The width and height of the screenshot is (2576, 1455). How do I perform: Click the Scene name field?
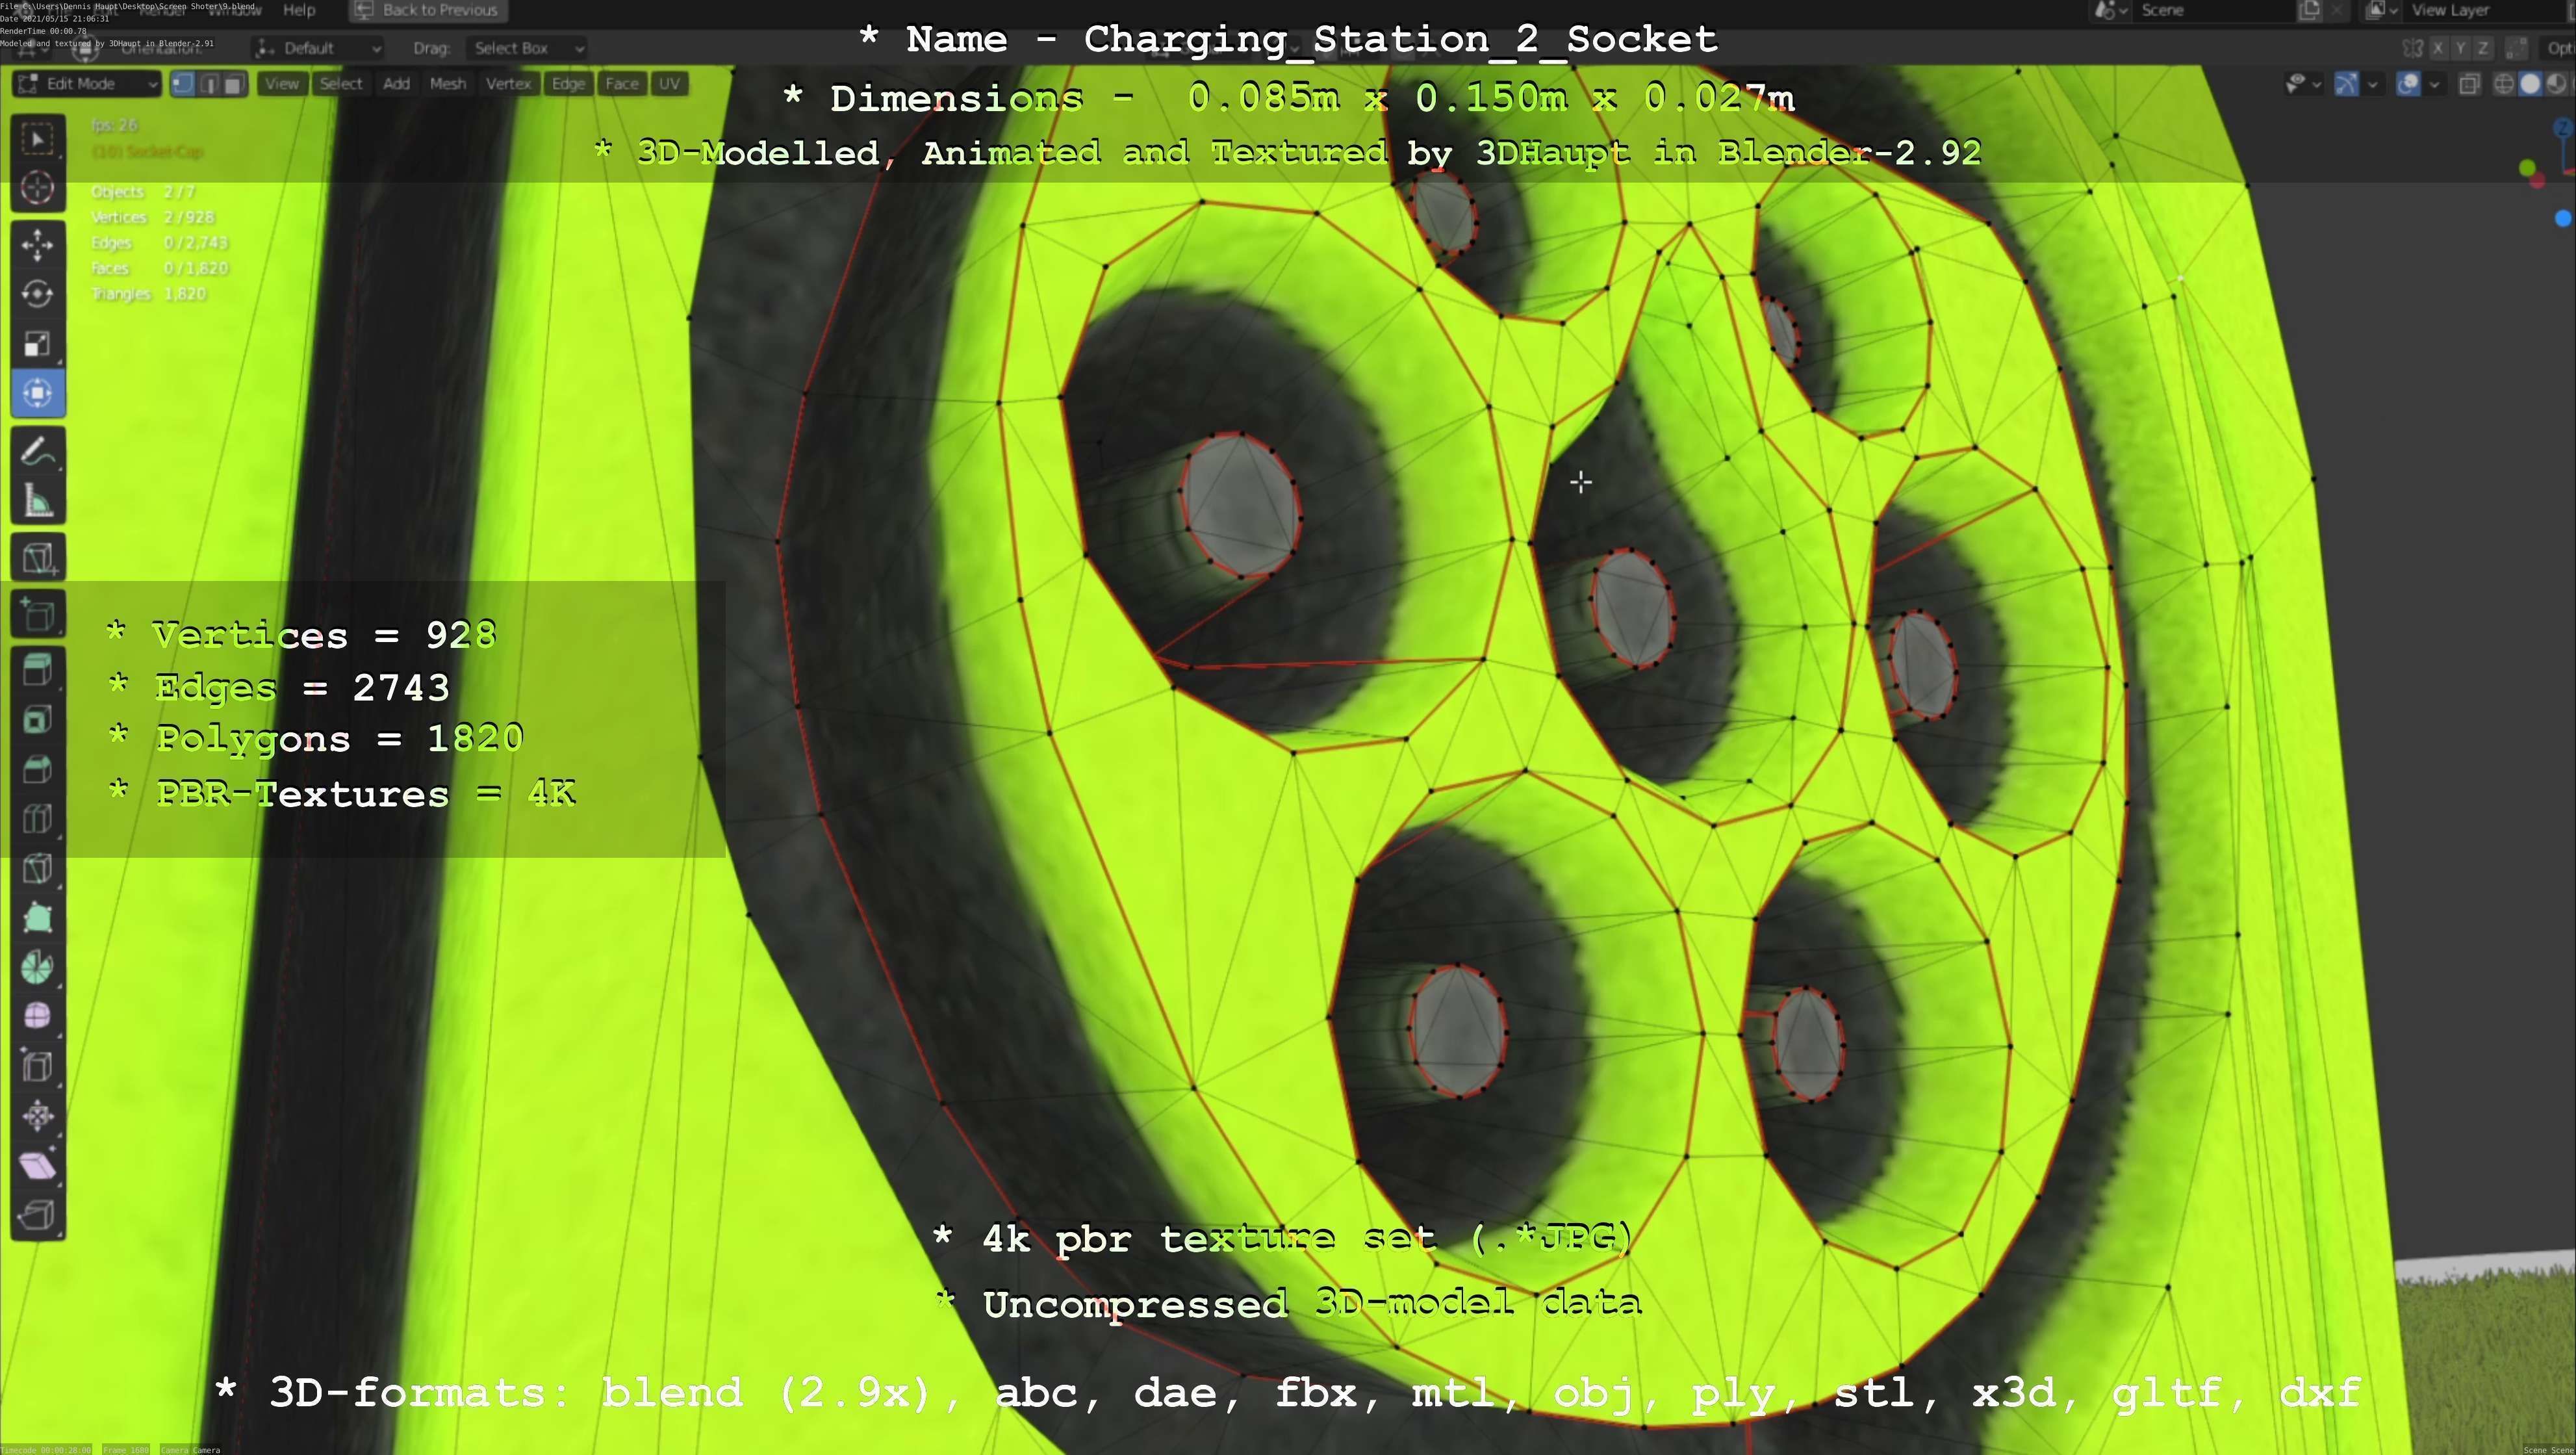[x=2210, y=10]
